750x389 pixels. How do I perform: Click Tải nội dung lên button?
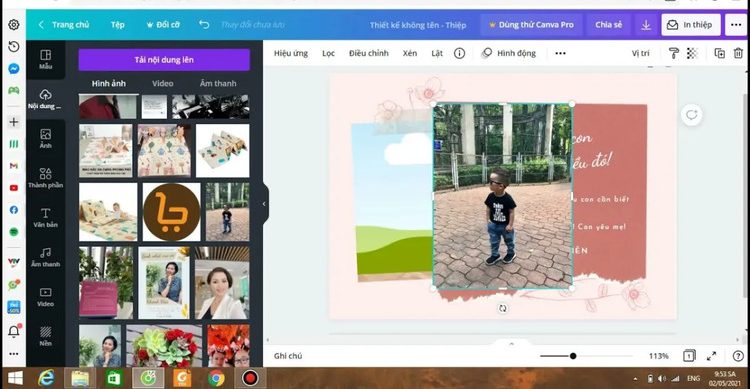tap(164, 60)
